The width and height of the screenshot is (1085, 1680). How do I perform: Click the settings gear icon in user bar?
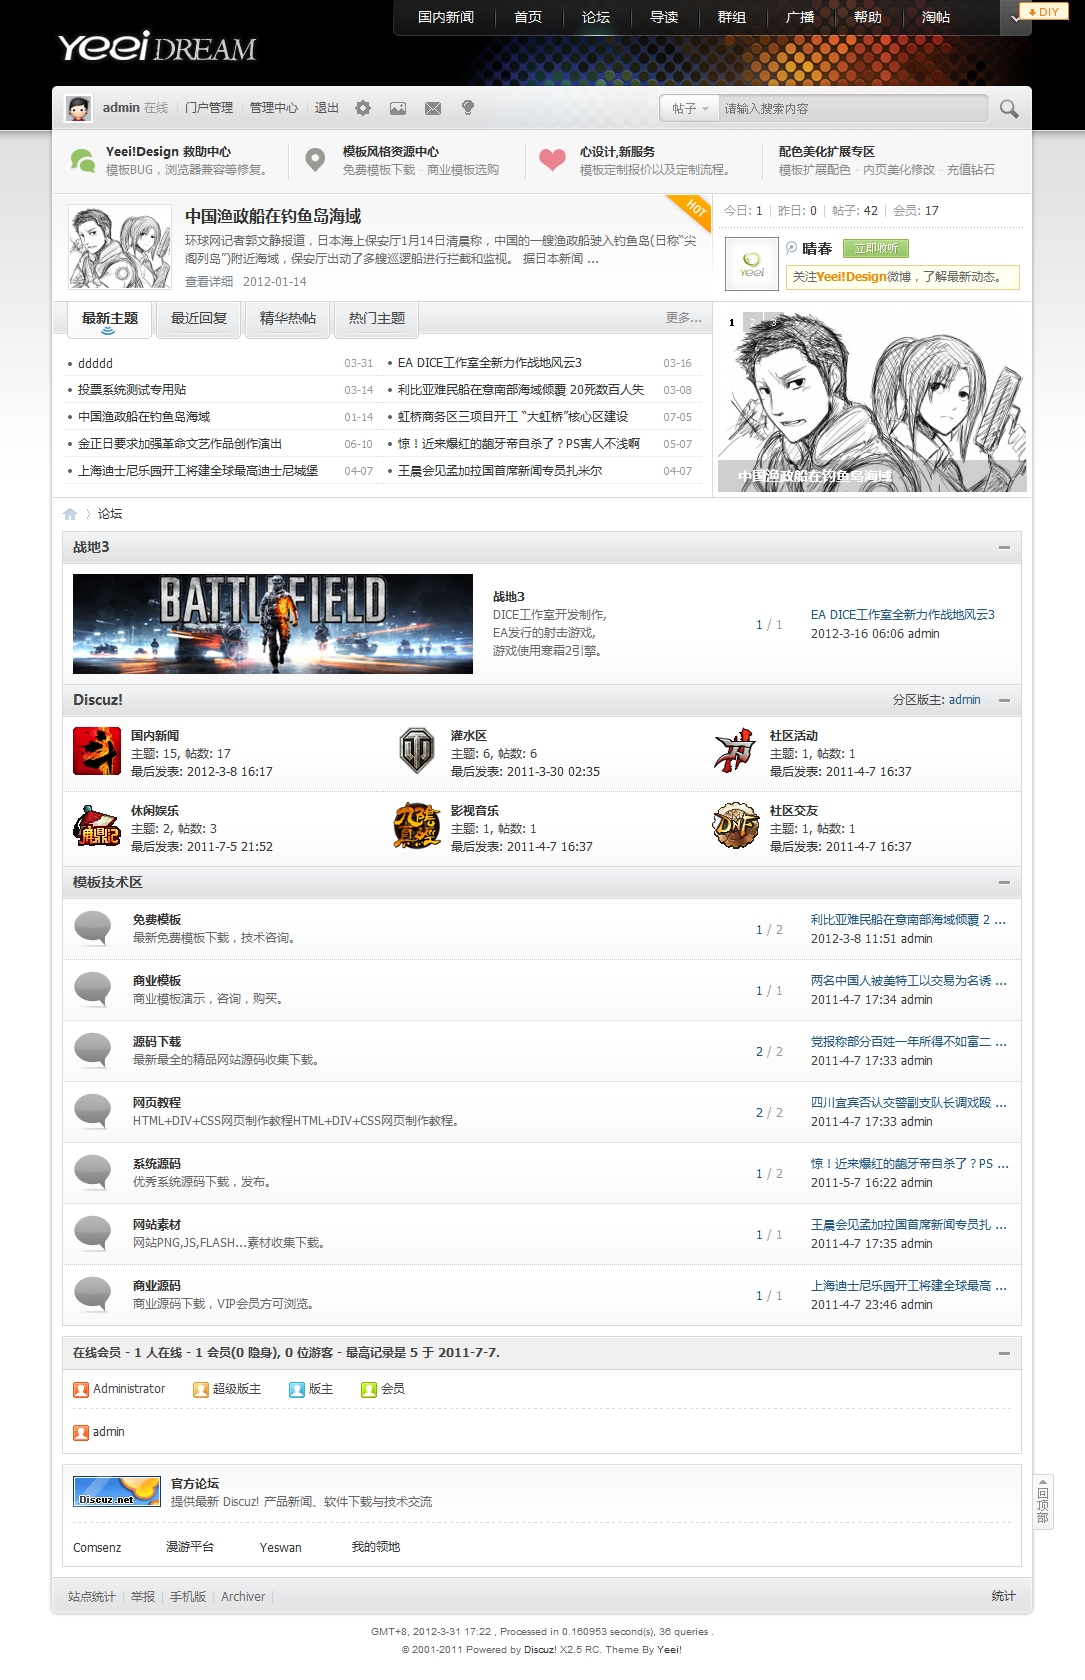point(363,108)
